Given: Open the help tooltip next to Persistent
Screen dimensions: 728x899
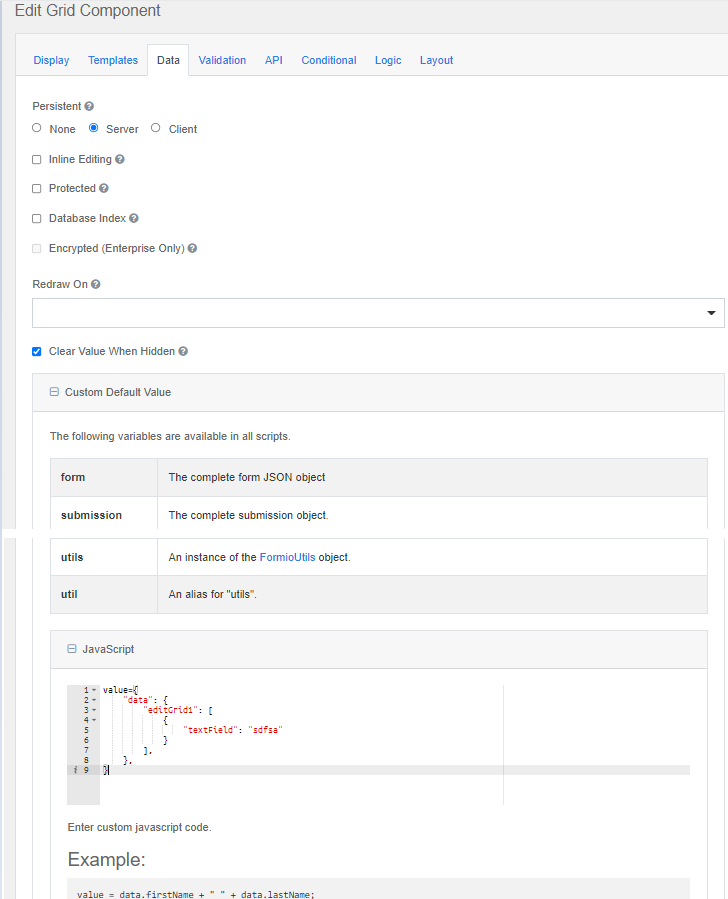Looking at the screenshot, I should pos(86,106).
